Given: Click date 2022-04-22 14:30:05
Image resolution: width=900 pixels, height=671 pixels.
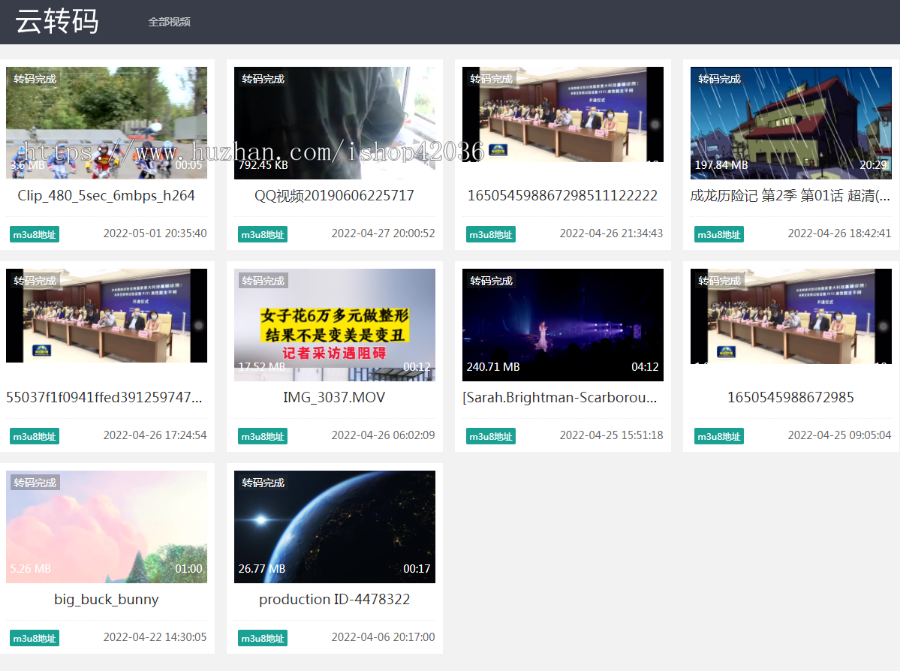Looking at the screenshot, I should [x=155, y=637].
